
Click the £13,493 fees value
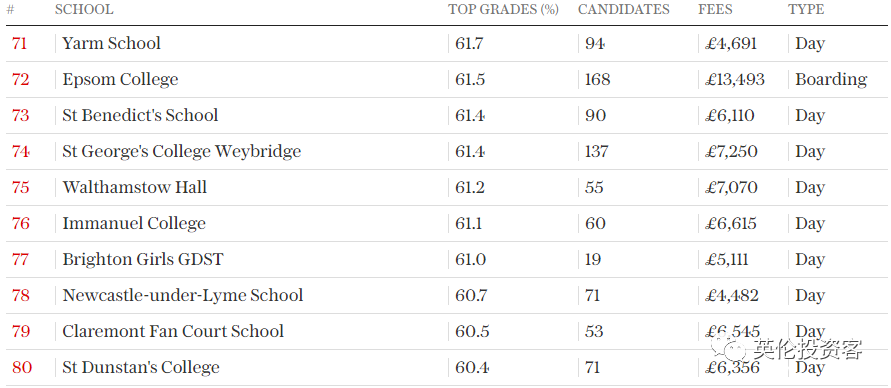(x=735, y=80)
